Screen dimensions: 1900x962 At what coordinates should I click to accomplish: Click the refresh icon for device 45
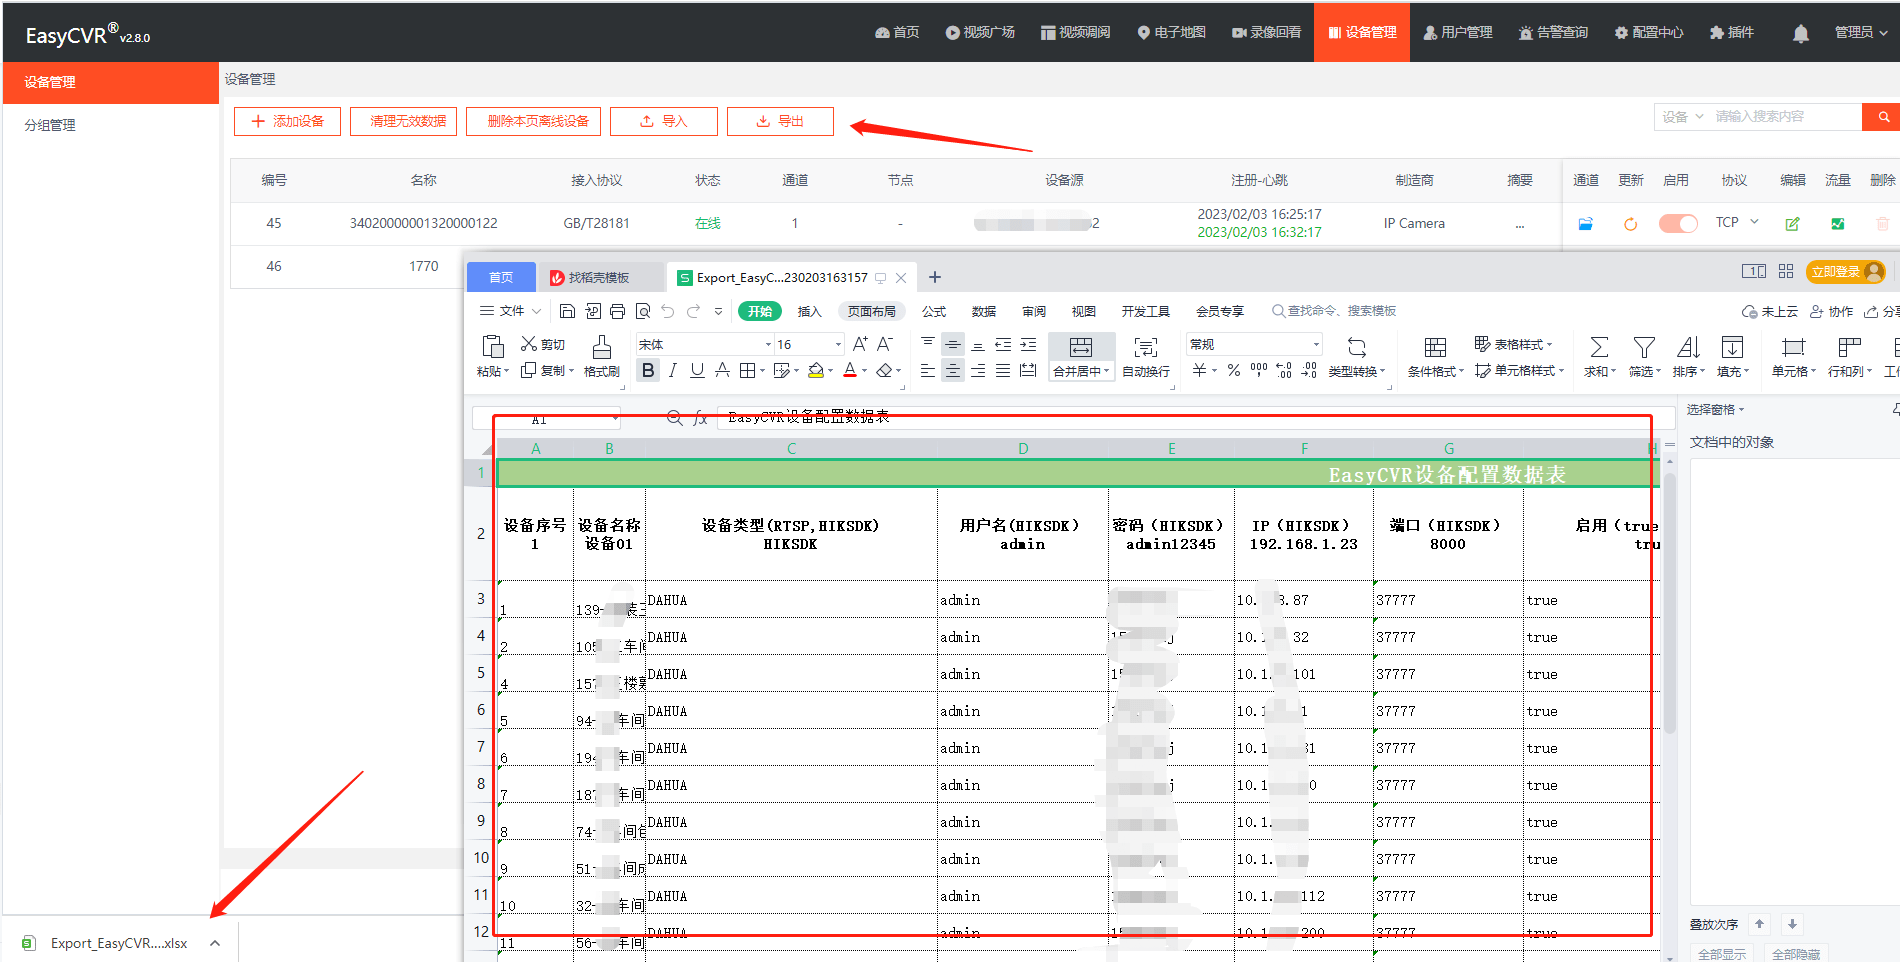pos(1630,224)
